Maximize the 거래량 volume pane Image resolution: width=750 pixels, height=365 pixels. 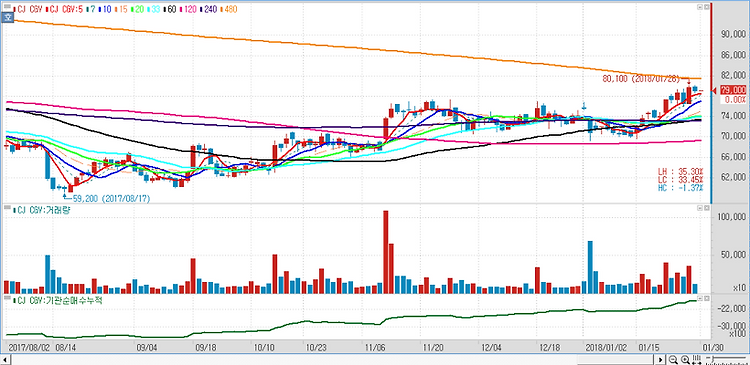pos(706,209)
